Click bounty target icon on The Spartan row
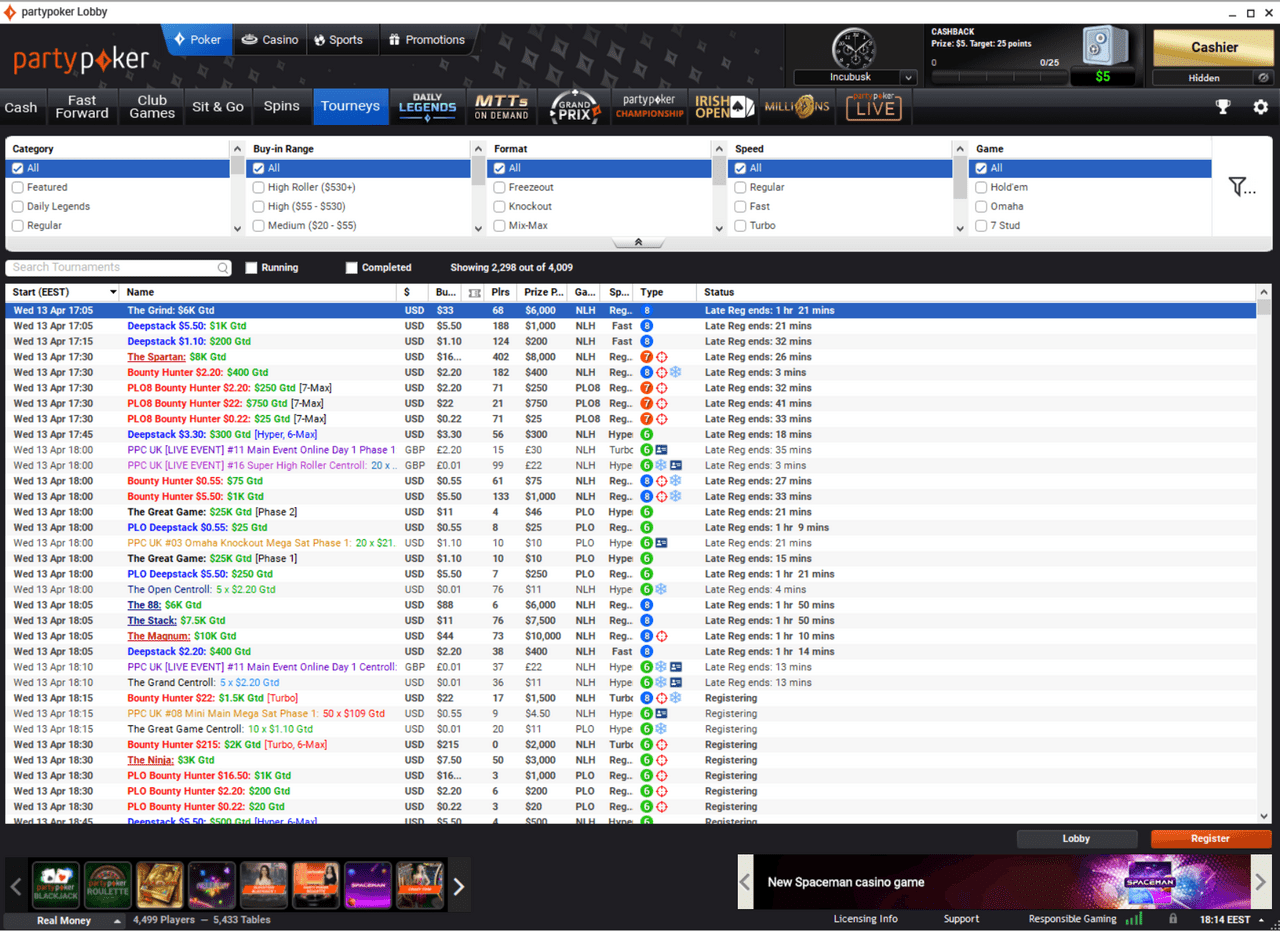 (x=661, y=357)
